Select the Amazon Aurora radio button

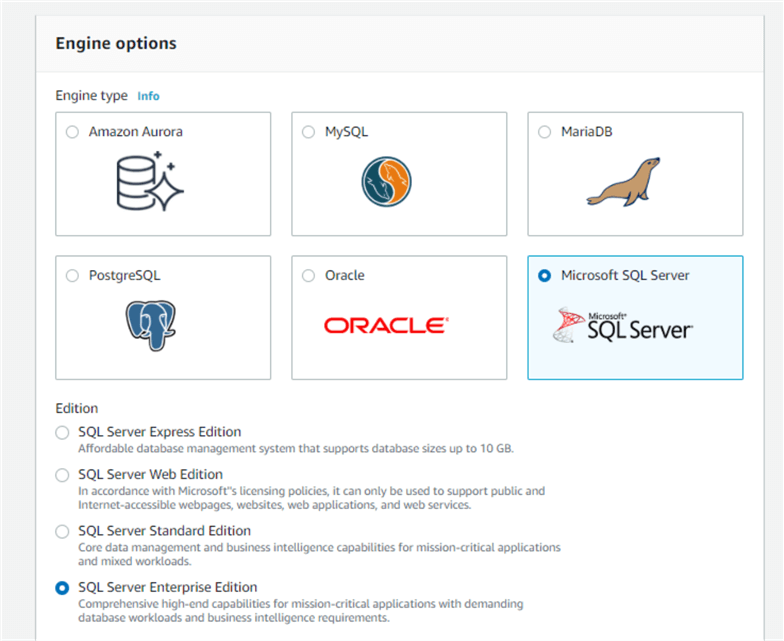[x=72, y=132]
